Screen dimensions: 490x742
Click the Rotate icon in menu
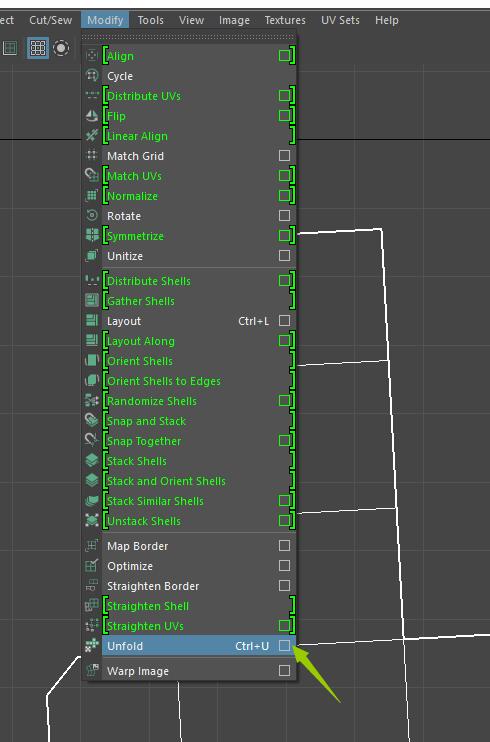[x=92, y=216]
